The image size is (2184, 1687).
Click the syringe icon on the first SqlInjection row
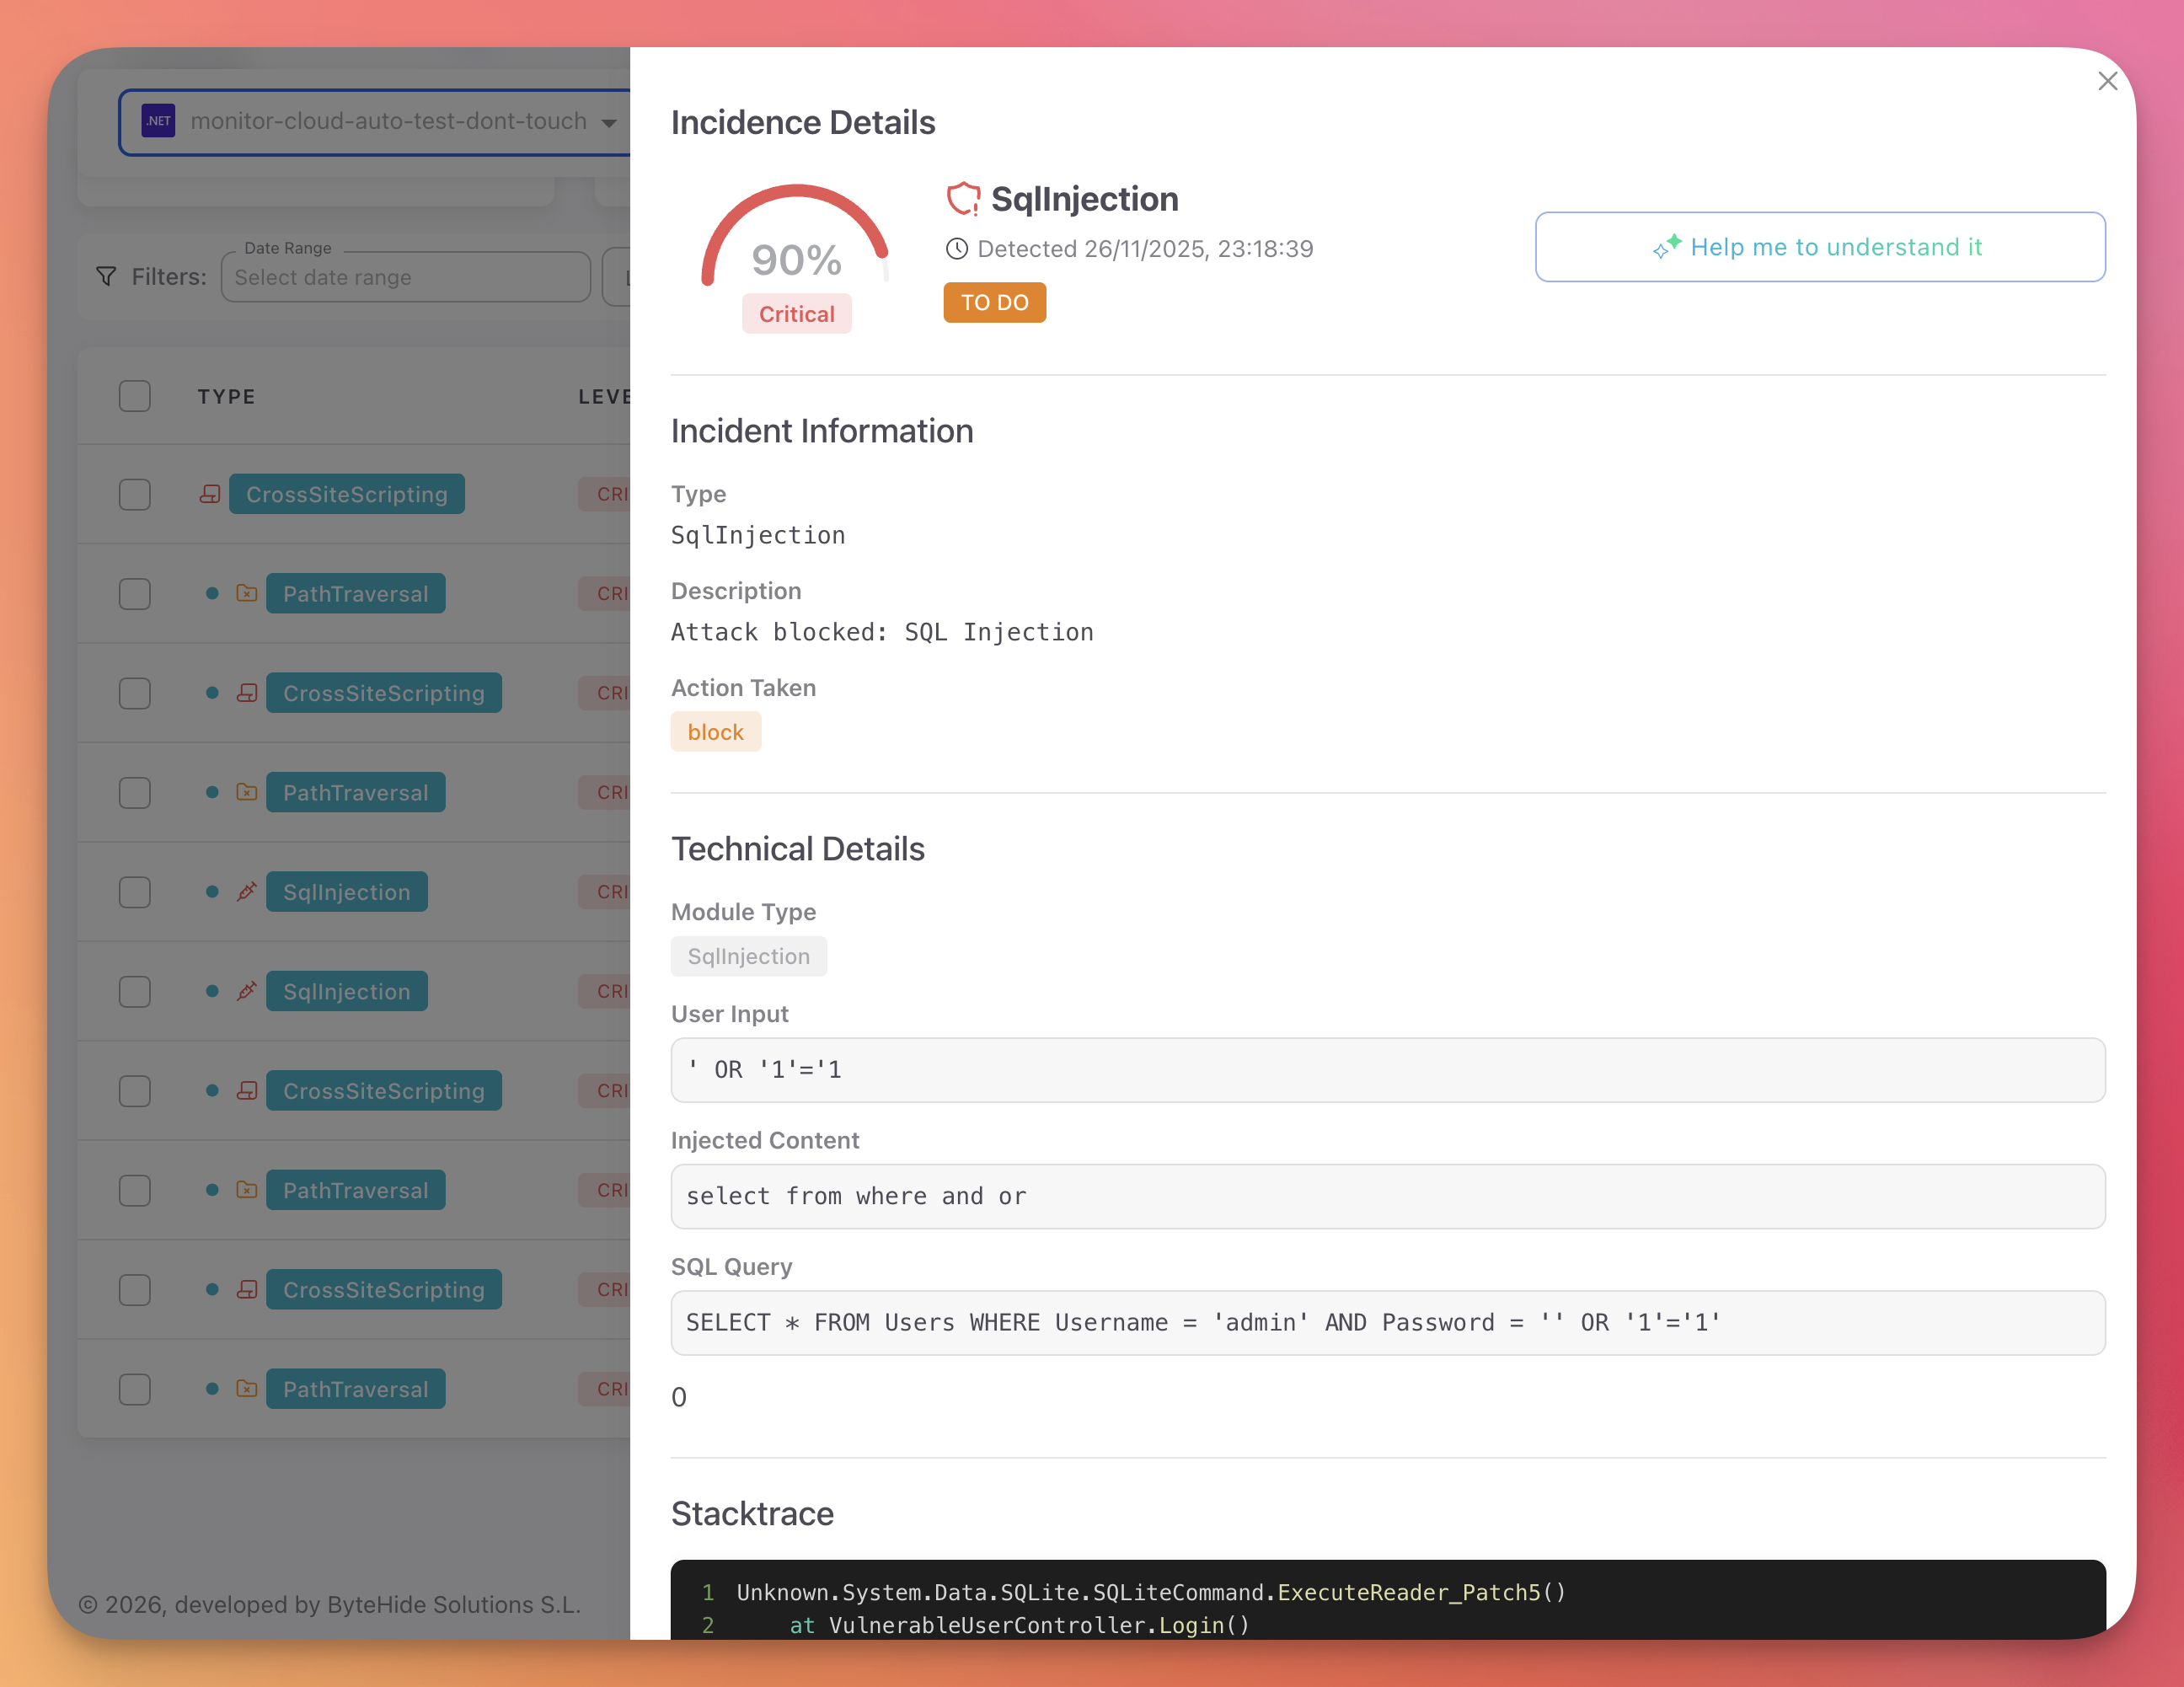coord(246,891)
